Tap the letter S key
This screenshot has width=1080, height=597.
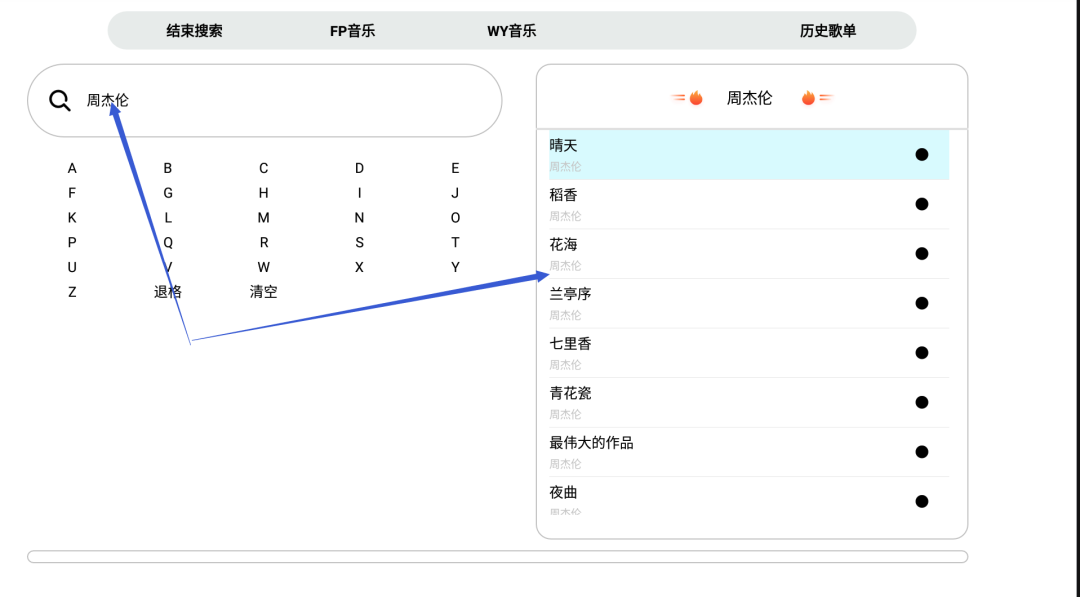[x=359, y=242]
